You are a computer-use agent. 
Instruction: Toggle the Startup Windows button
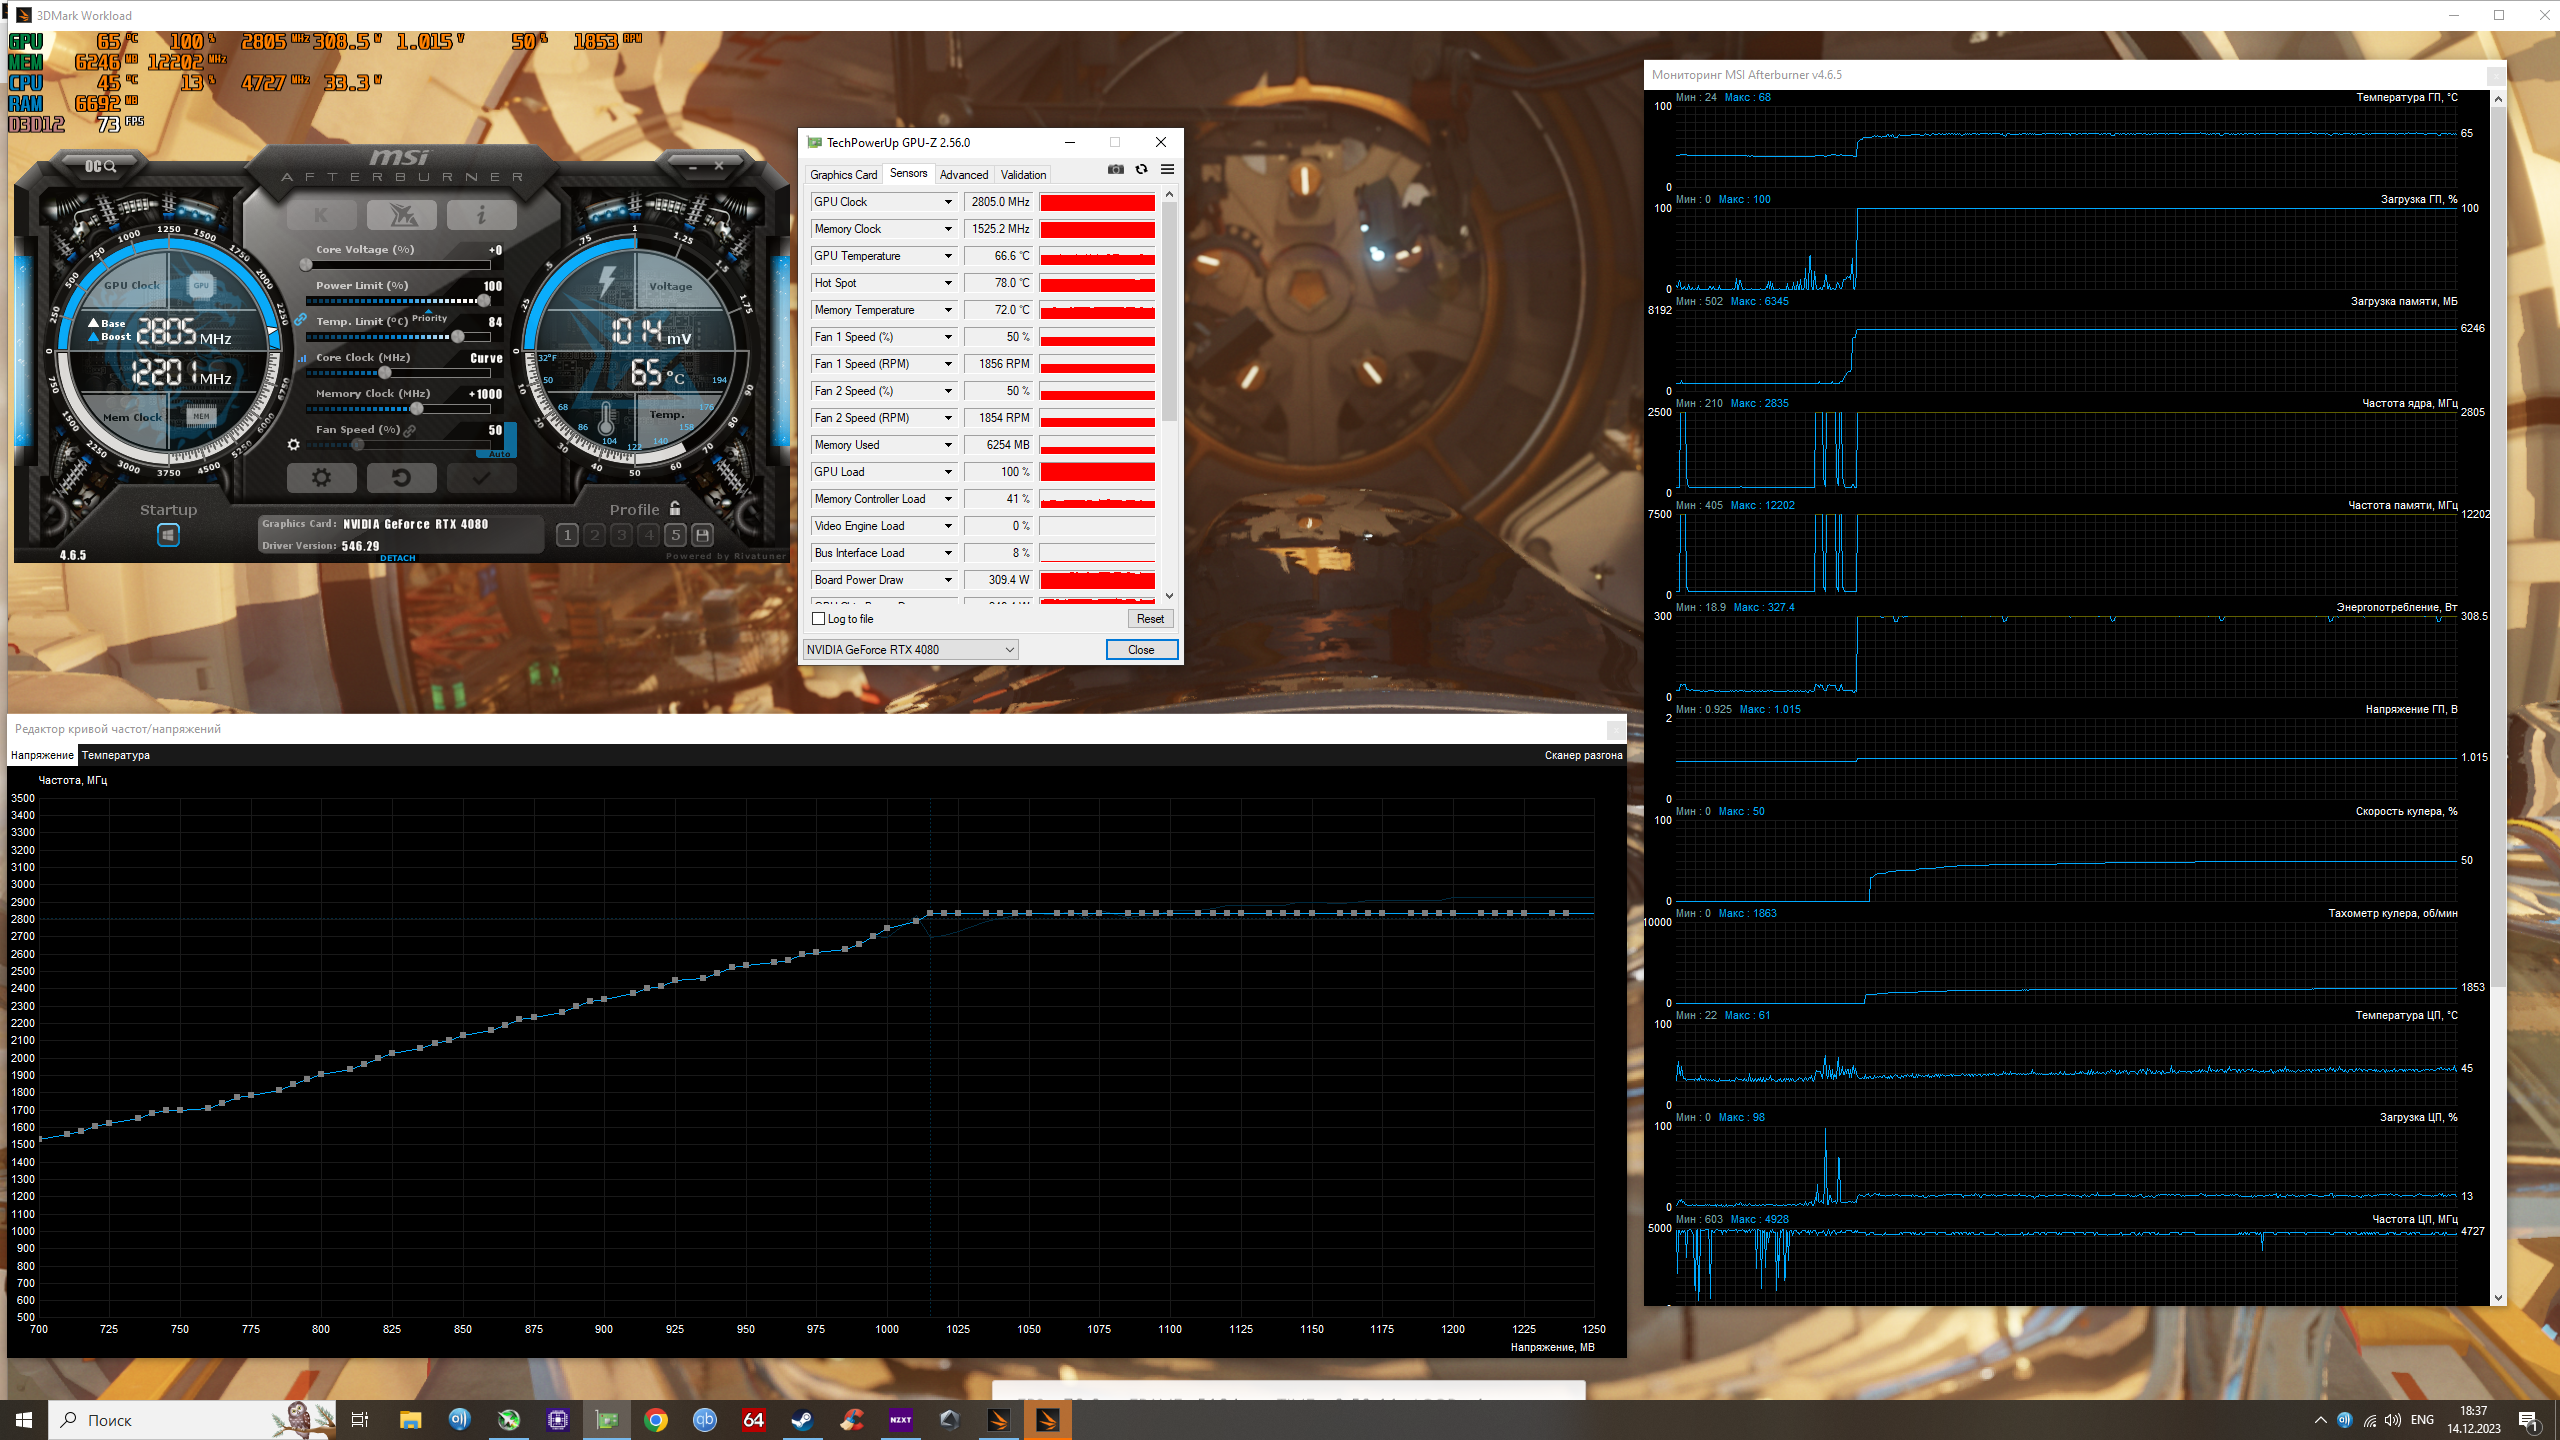click(168, 536)
